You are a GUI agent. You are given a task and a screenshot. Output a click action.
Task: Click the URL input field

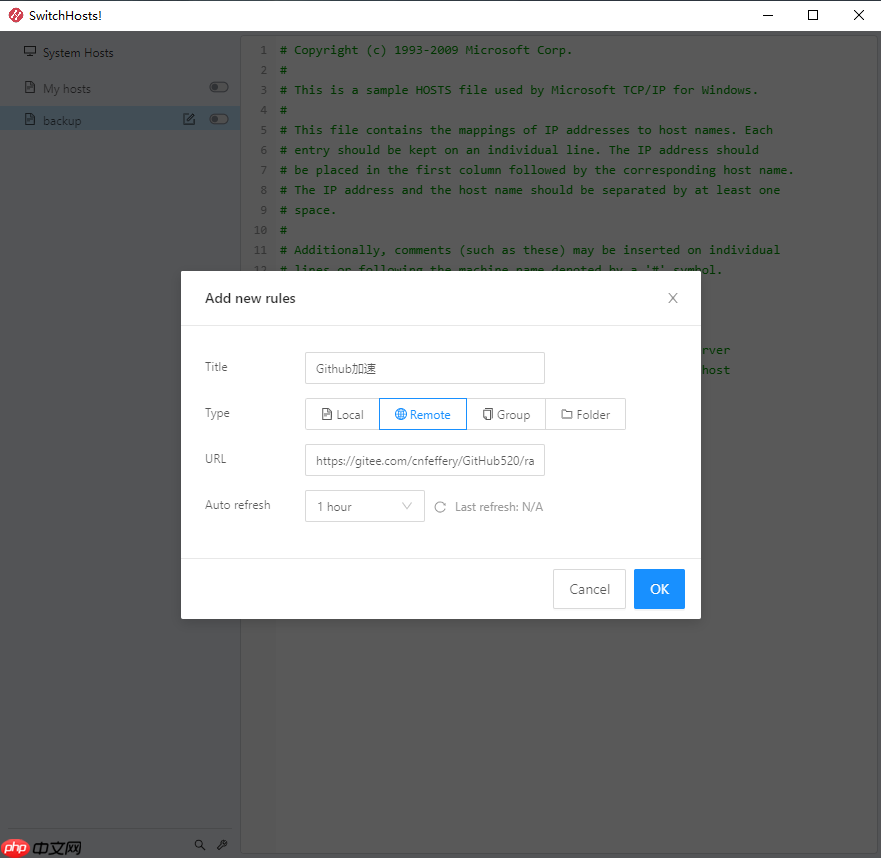tap(424, 460)
